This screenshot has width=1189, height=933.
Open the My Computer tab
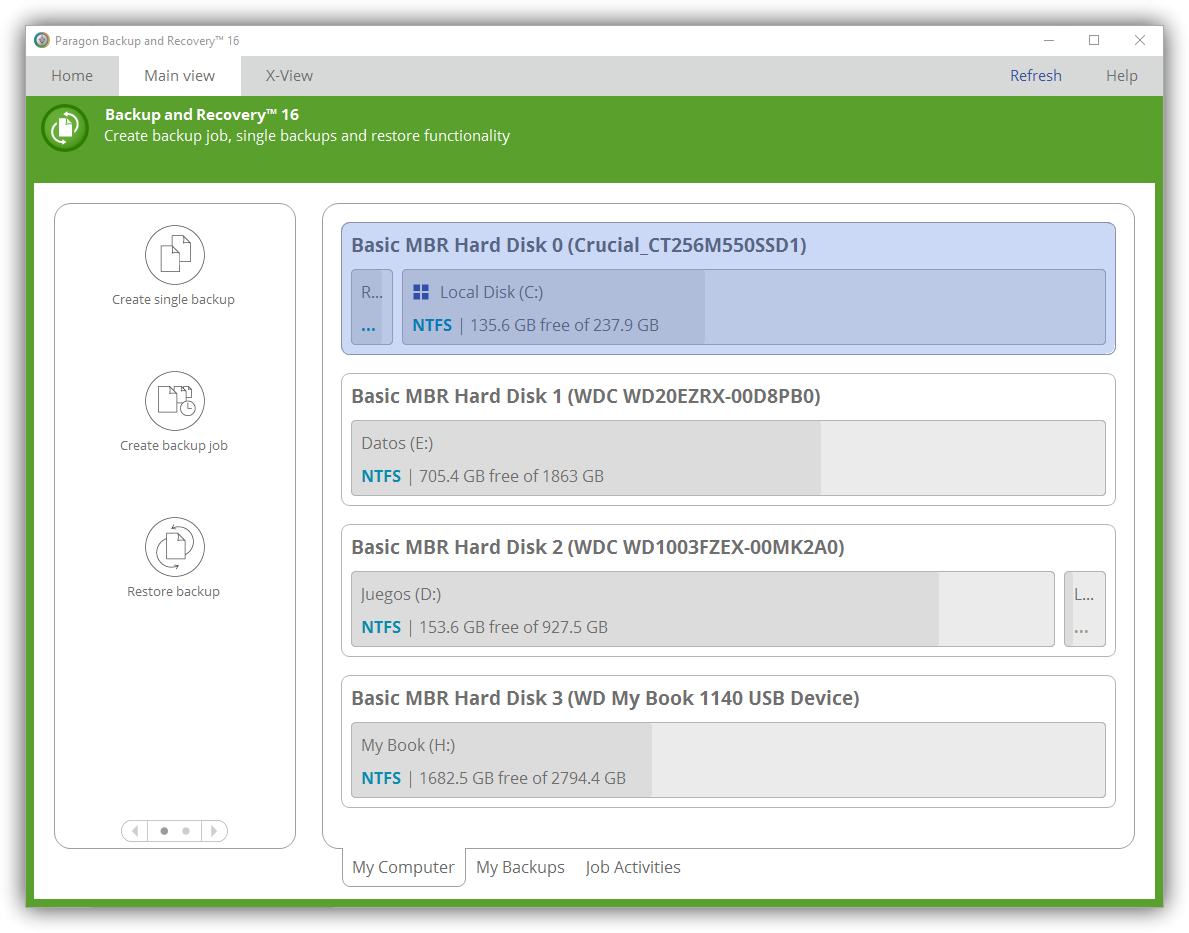(403, 867)
